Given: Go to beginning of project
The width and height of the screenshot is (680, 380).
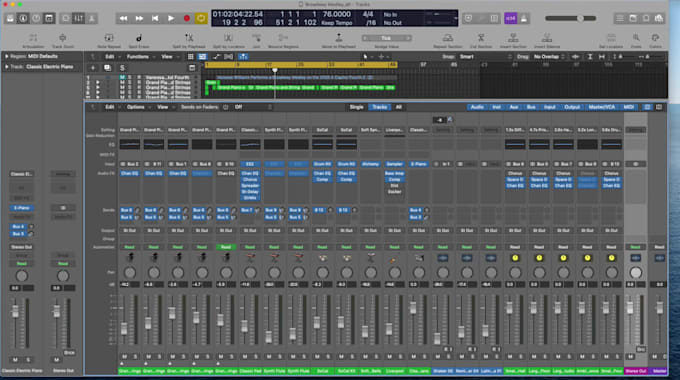Looking at the screenshot, I should pos(155,18).
